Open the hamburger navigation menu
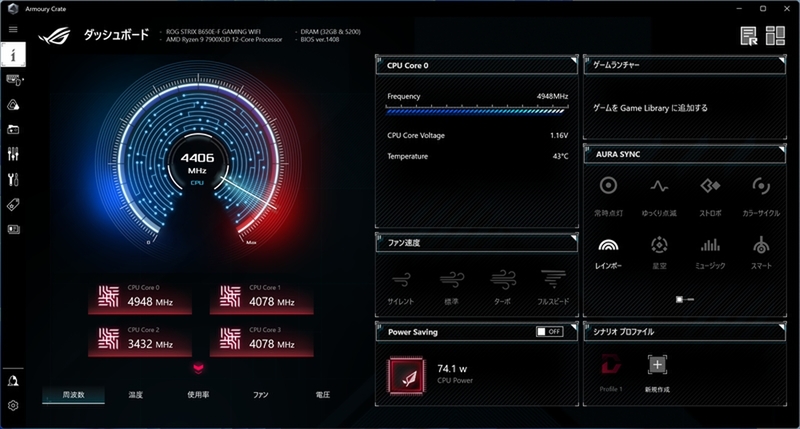 [x=13, y=30]
